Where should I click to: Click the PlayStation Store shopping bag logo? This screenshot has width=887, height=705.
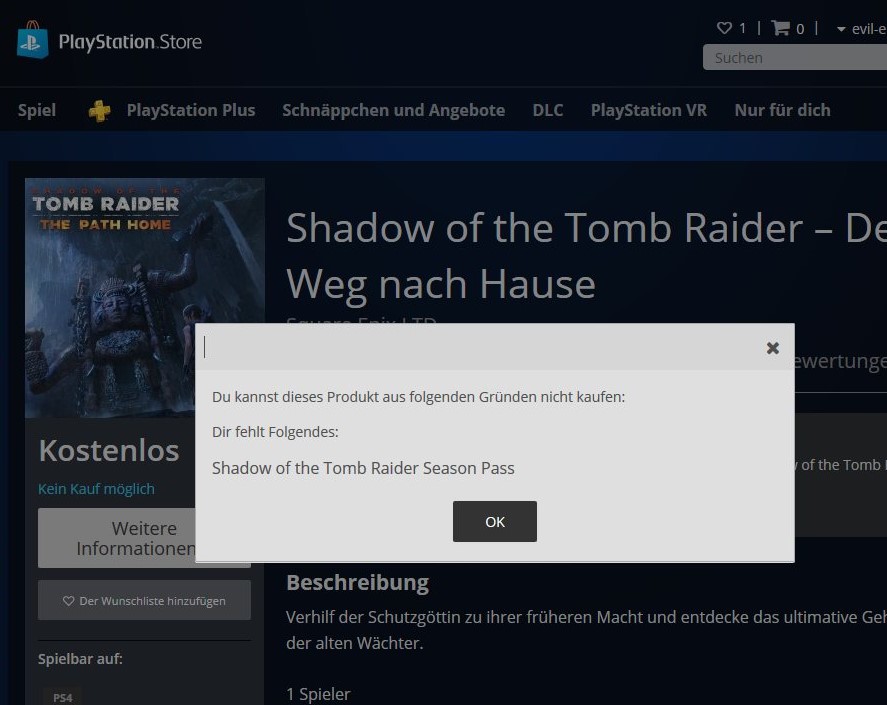pos(32,40)
